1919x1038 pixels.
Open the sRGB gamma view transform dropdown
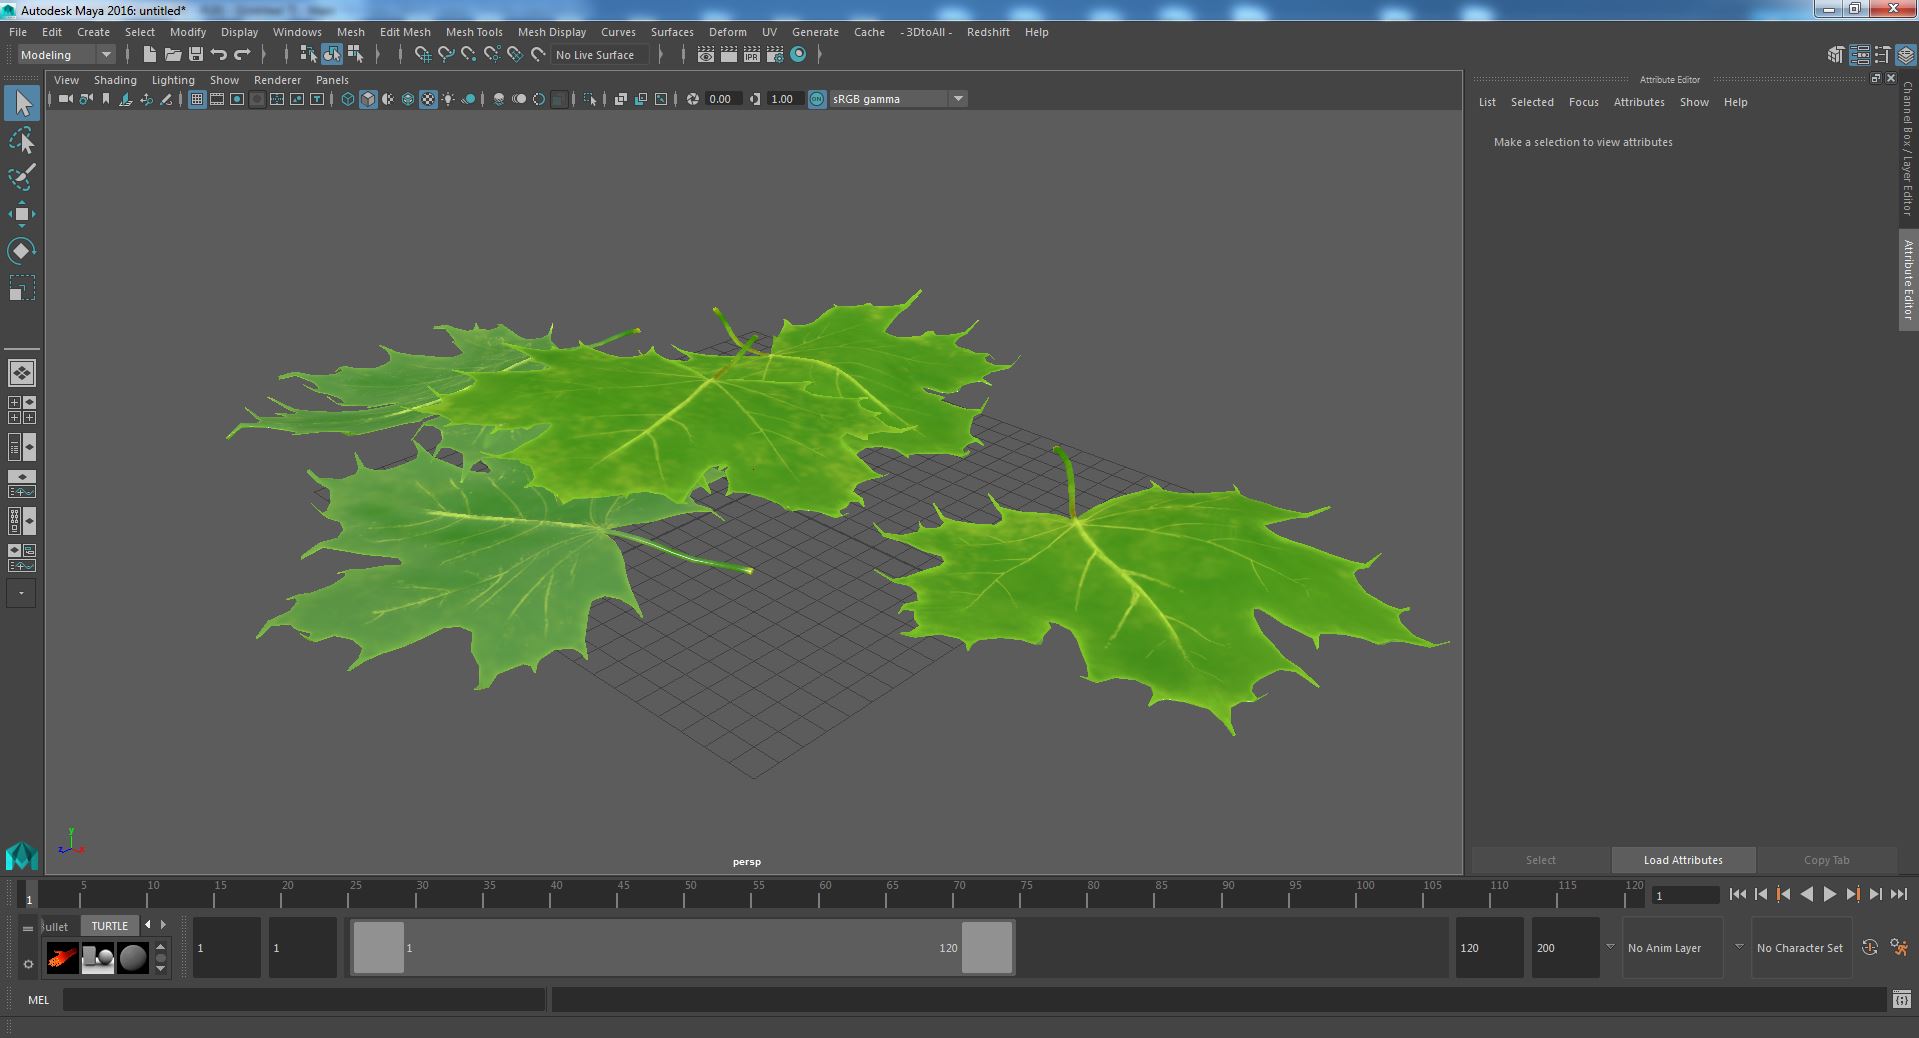click(x=898, y=99)
